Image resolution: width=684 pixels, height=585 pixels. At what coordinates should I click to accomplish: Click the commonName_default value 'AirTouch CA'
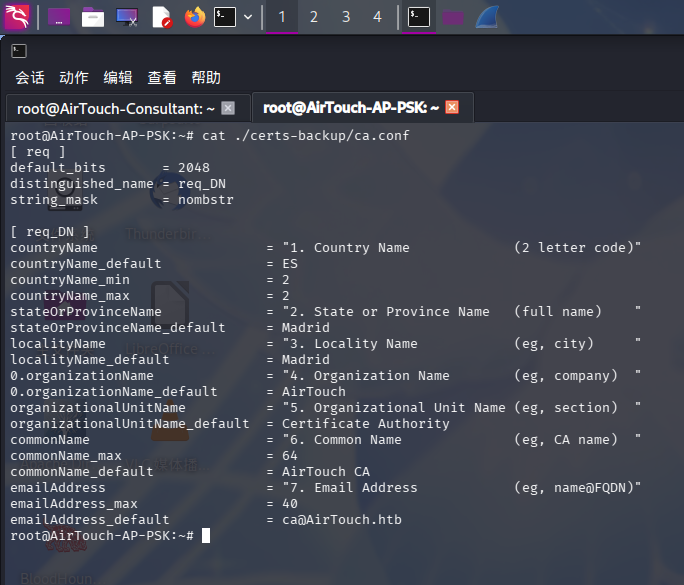(326, 472)
